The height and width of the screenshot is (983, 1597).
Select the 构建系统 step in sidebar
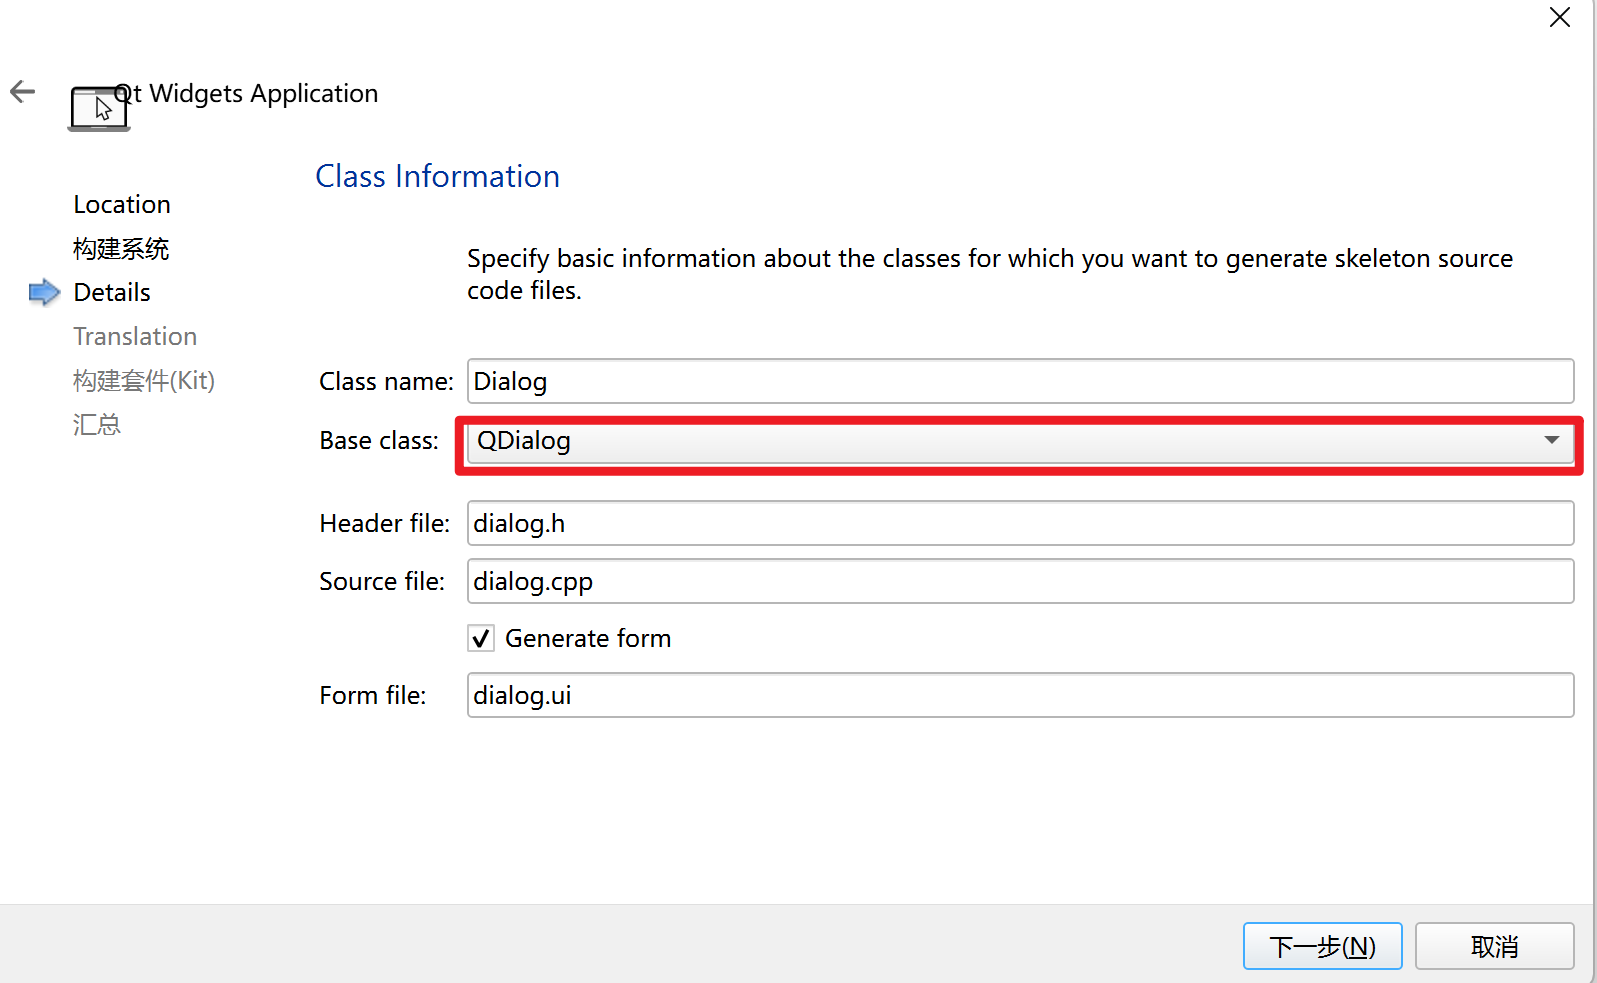click(121, 248)
